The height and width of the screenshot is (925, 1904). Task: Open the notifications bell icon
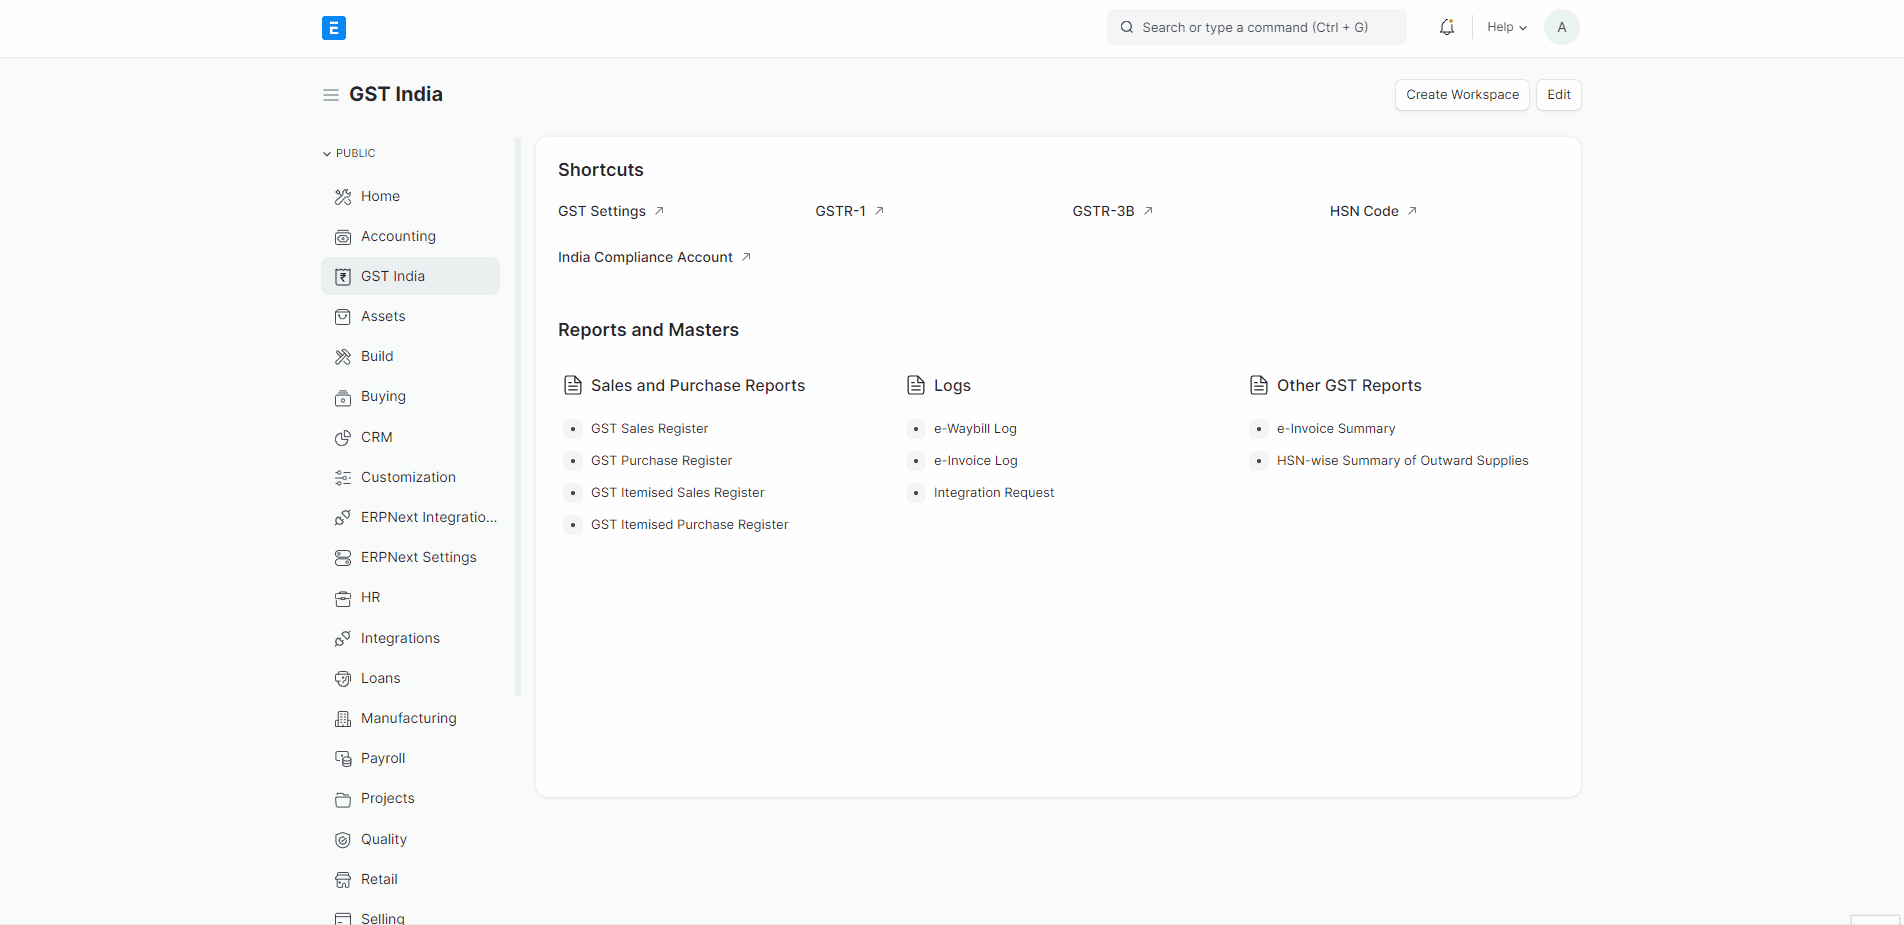[x=1447, y=28]
